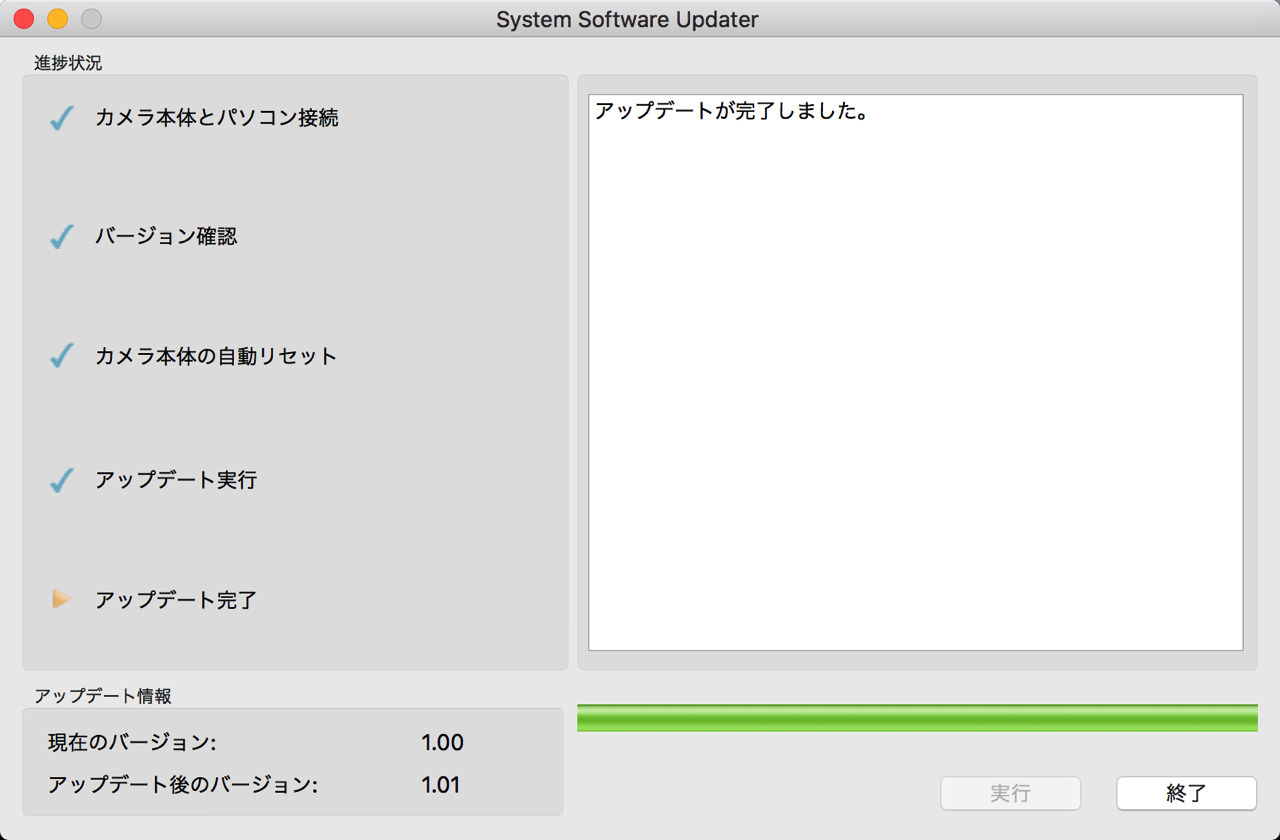Image resolution: width=1280 pixels, height=840 pixels.
Task: Click checkmark beside アップデート実行
Action: tap(62, 480)
